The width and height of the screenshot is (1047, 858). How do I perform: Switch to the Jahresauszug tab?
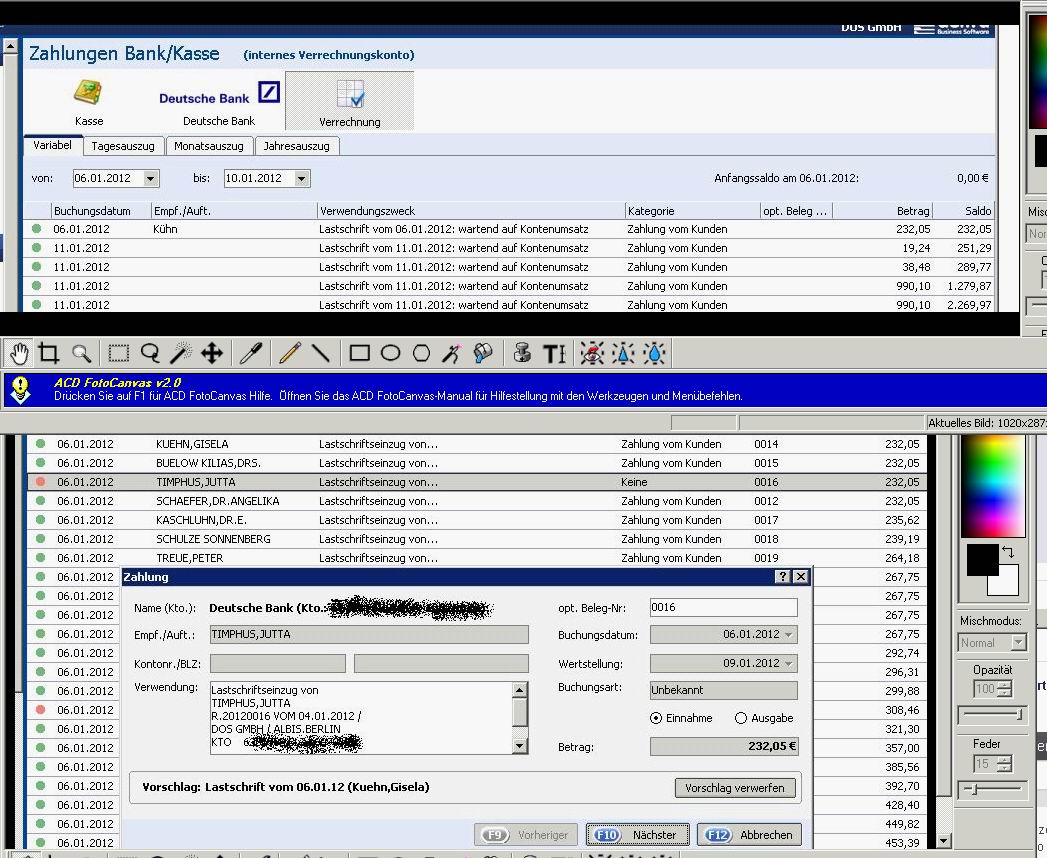pos(296,146)
